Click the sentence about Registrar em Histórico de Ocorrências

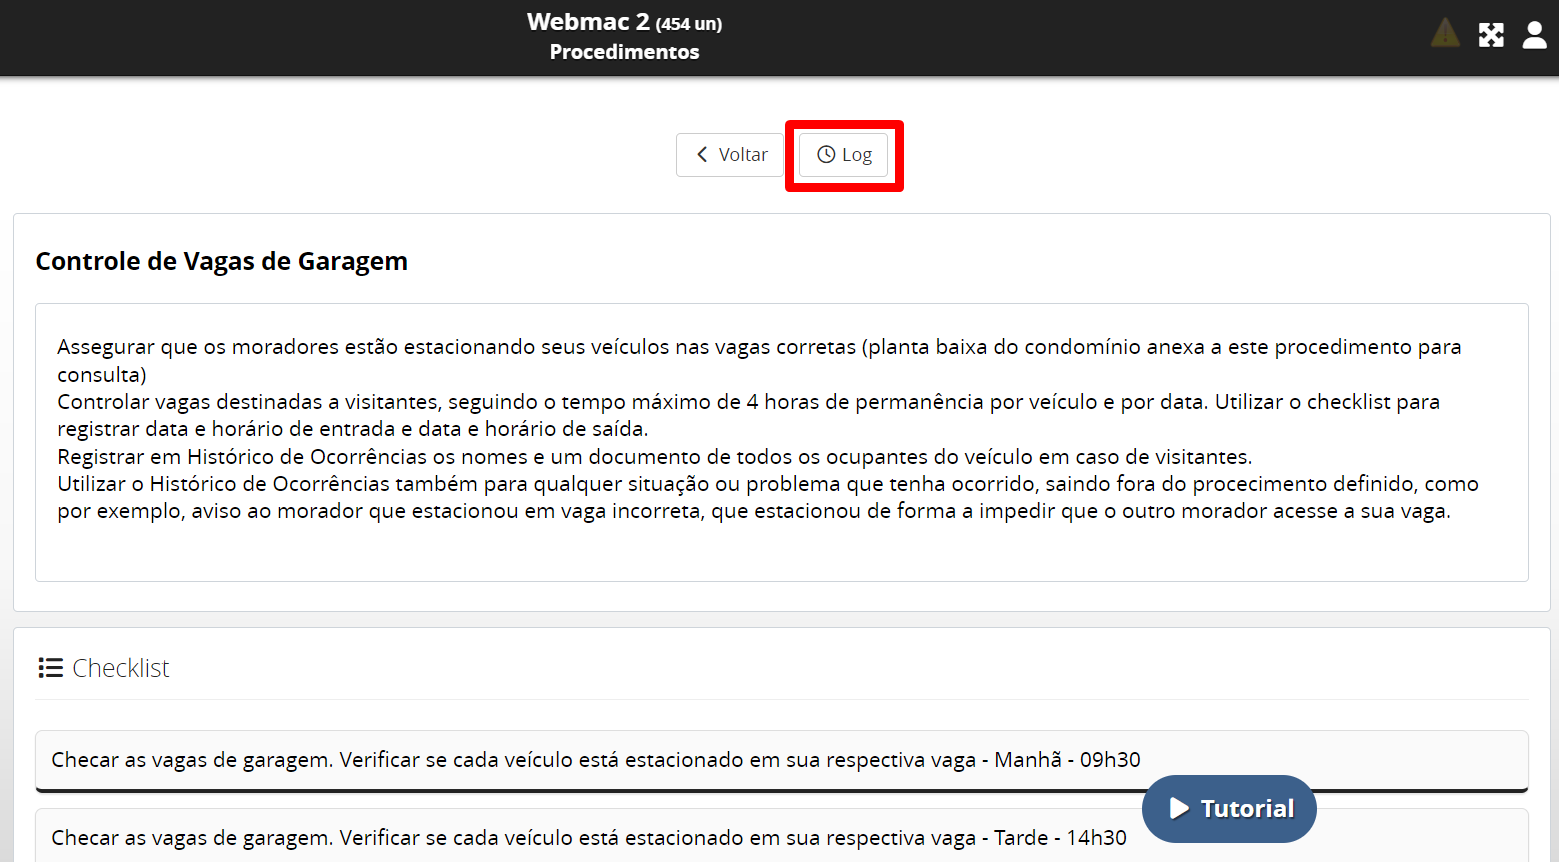pyautogui.click(x=654, y=457)
